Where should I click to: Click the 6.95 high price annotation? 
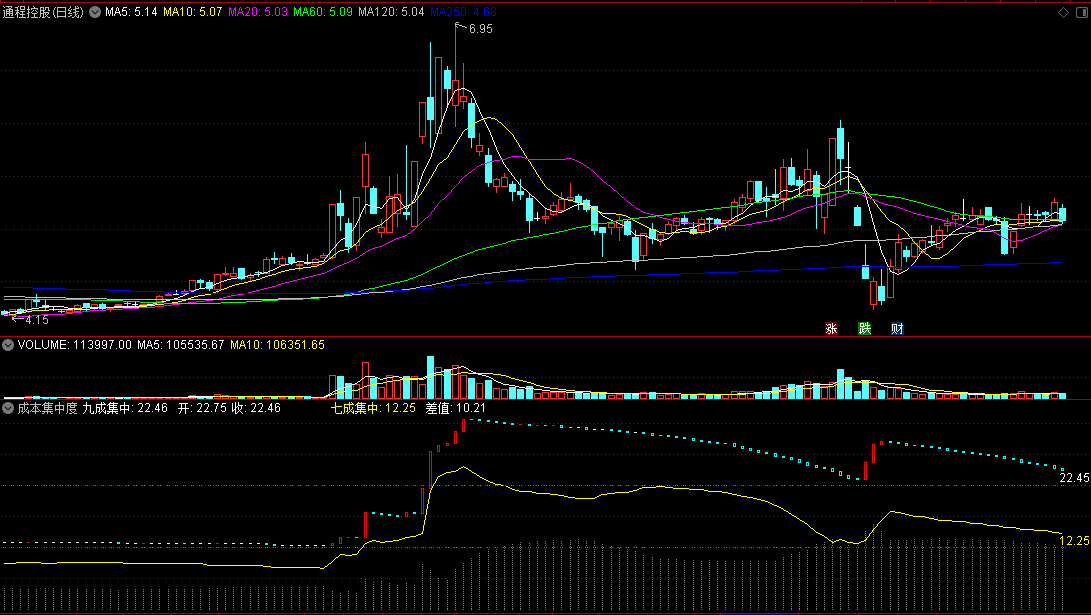click(x=480, y=29)
